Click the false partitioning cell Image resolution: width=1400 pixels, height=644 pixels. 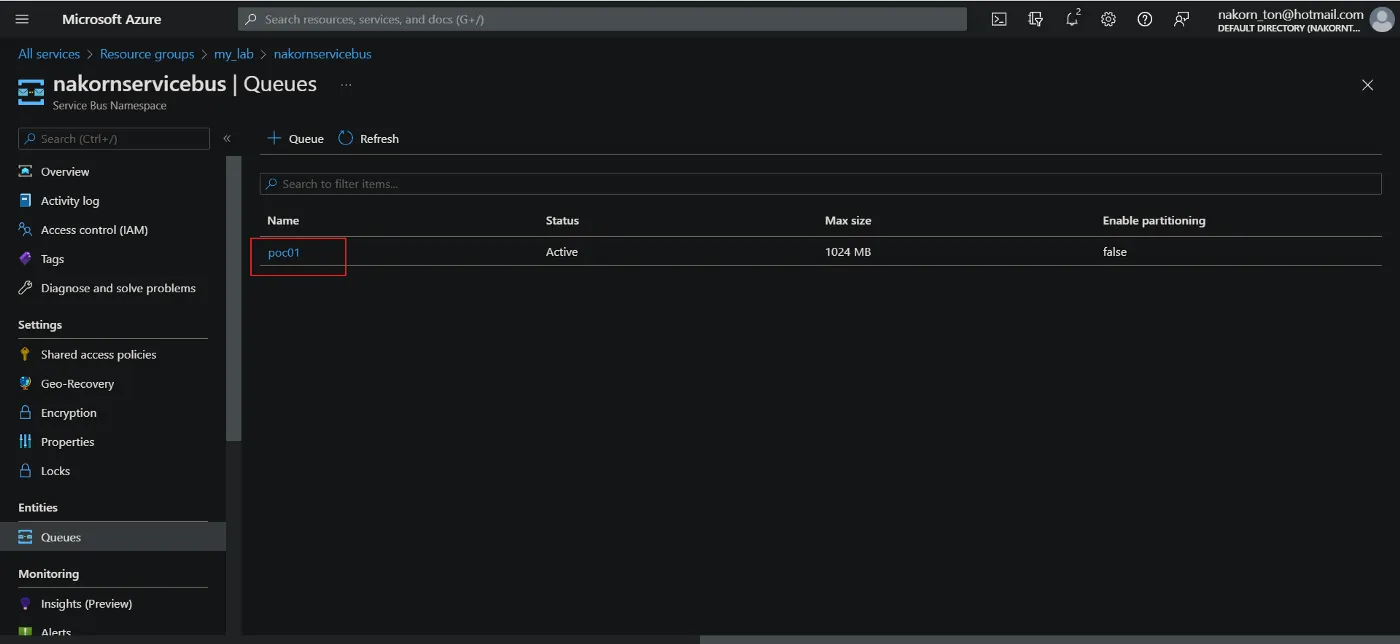pyautogui.click(x=1115, y=252)
